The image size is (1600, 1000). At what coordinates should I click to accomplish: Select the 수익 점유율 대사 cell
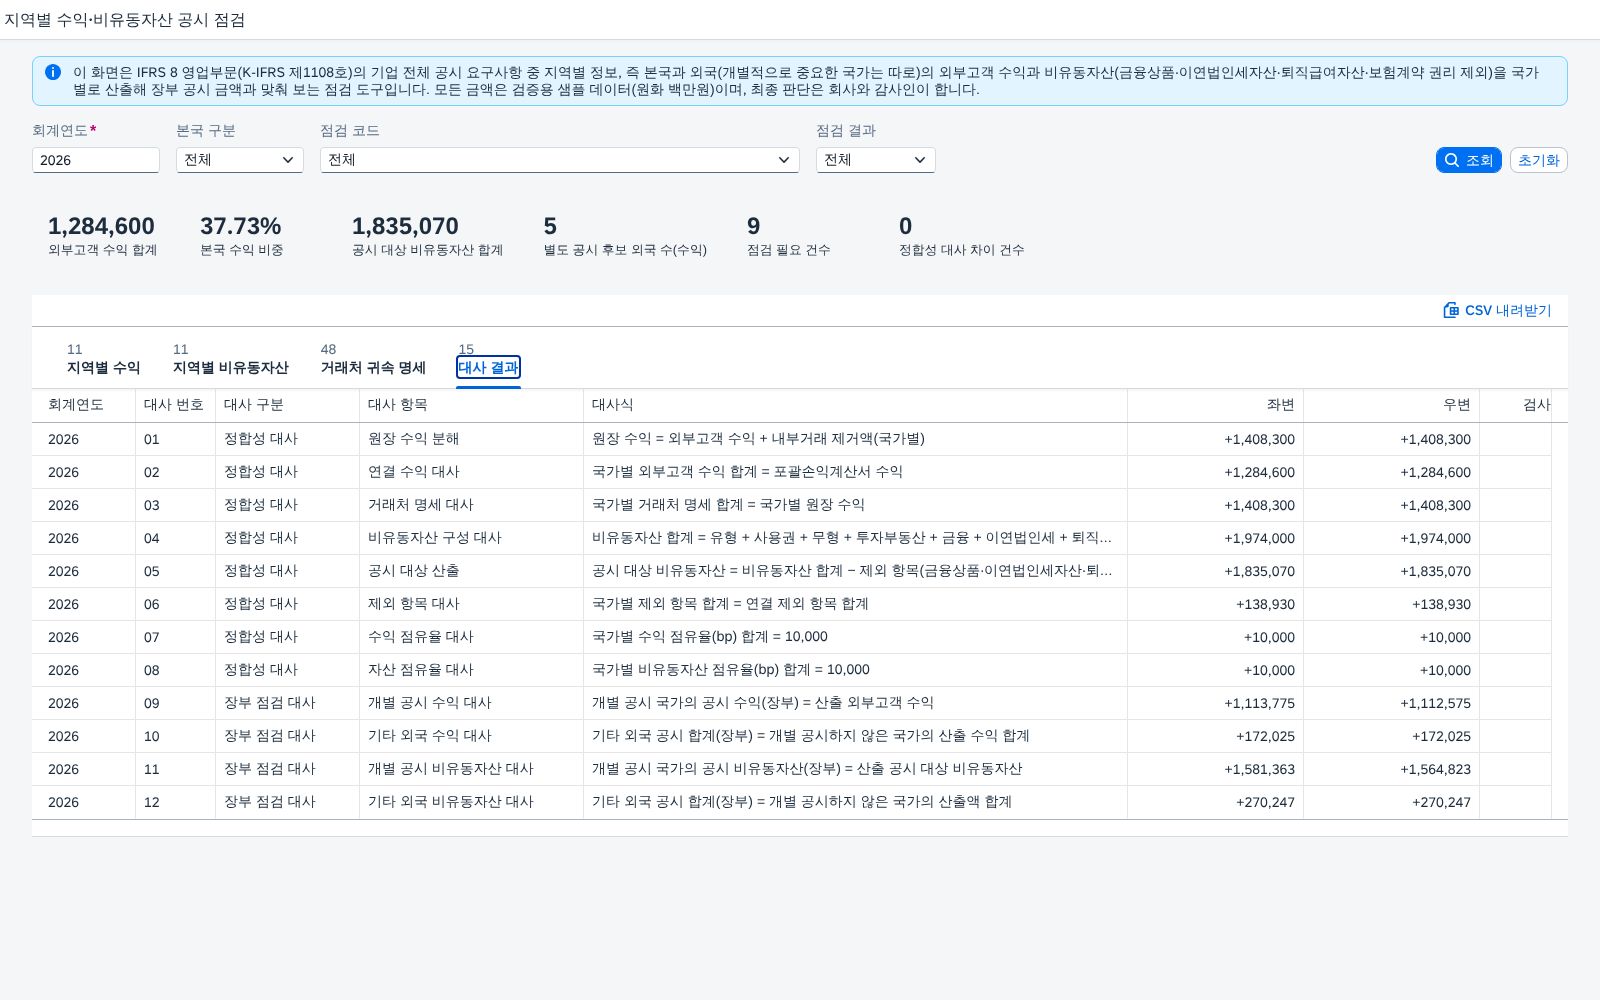471,637
